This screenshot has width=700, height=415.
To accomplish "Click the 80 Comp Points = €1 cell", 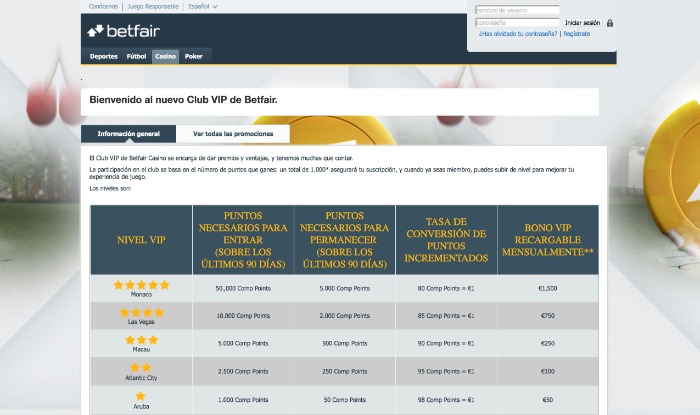I will click(446, 288).
